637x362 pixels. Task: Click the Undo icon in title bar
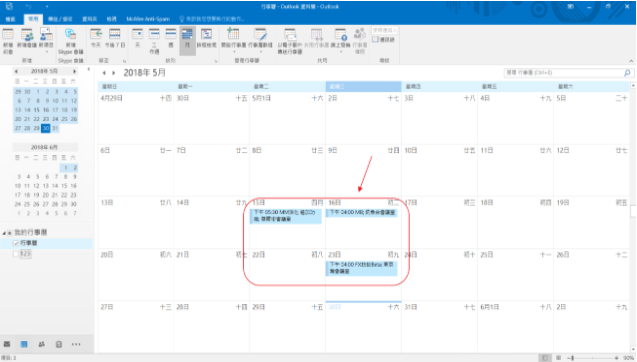[x=28, y=7]
